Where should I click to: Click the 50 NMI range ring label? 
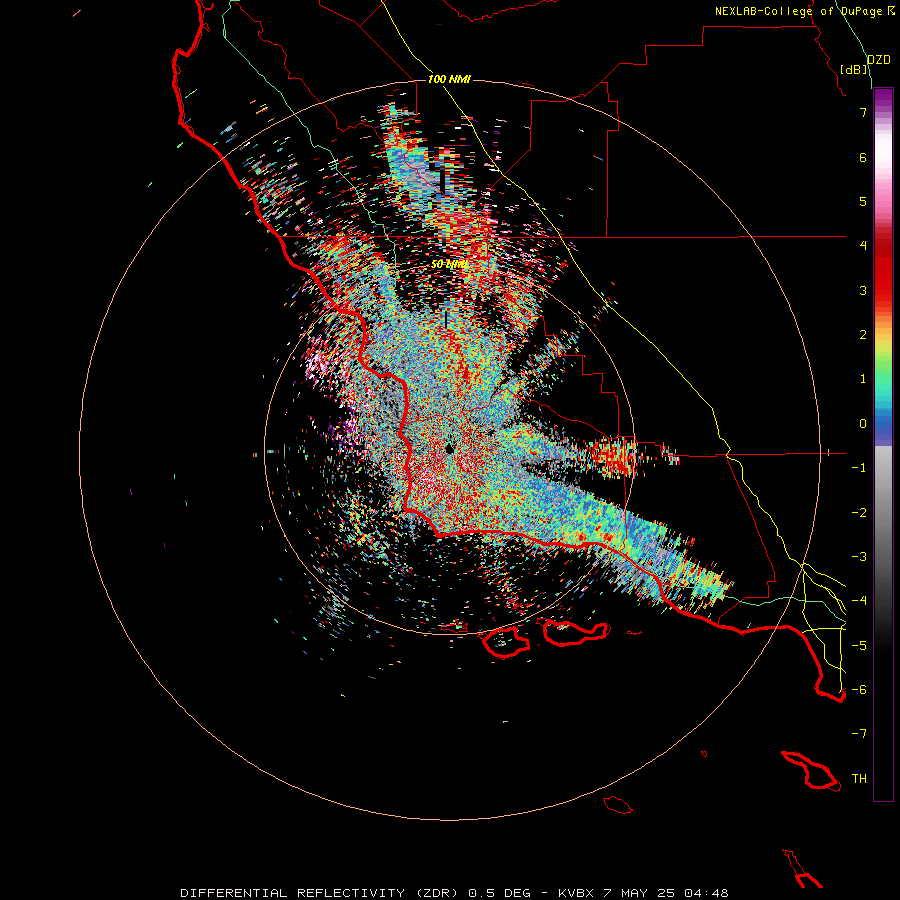coord(449,264)
